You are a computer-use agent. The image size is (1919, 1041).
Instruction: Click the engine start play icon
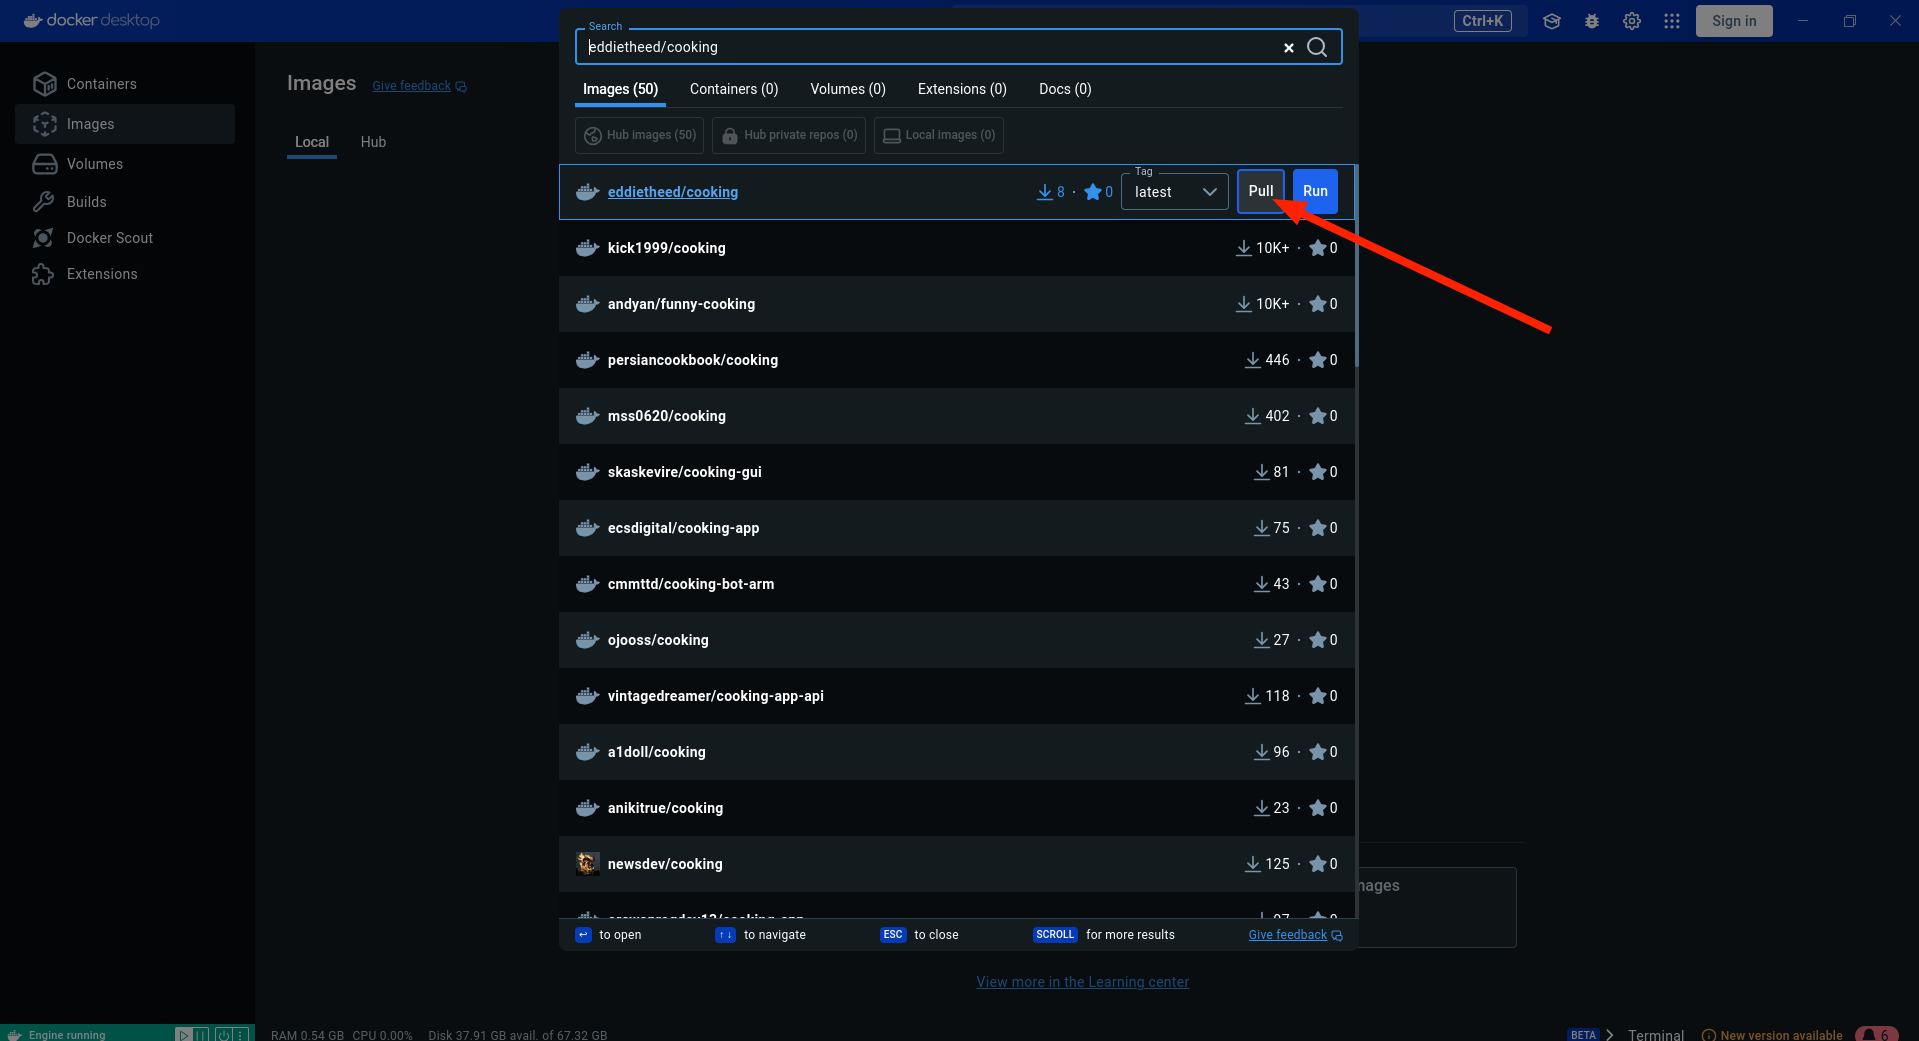pos(184,1035)
